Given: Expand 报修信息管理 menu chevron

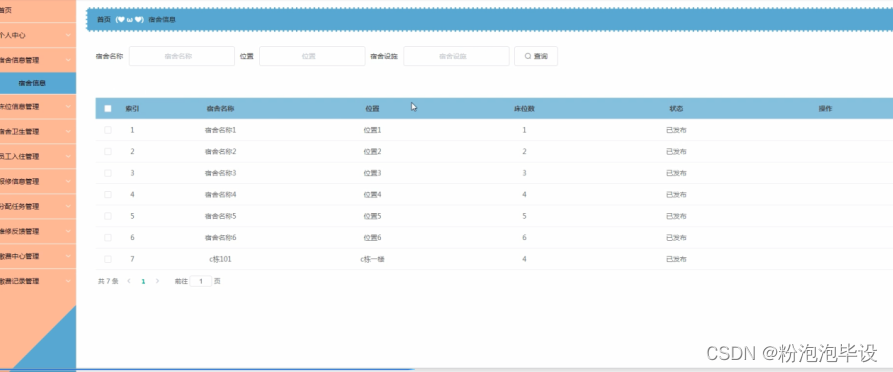Looking at the screenshot, I should (68, 182).
